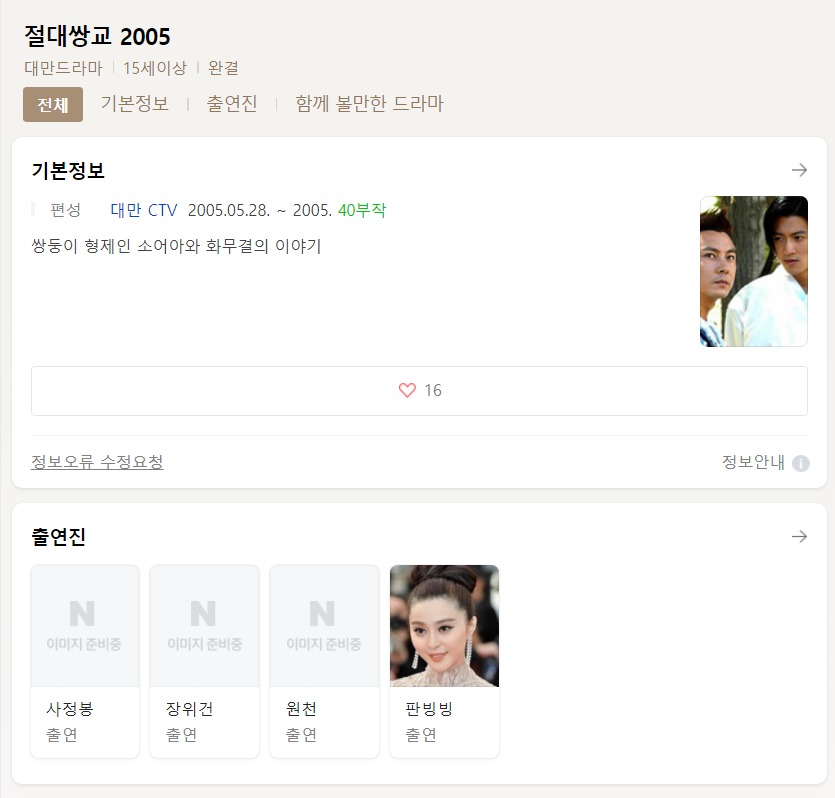Click the 정보안내 text link

[x=753, y=462]
